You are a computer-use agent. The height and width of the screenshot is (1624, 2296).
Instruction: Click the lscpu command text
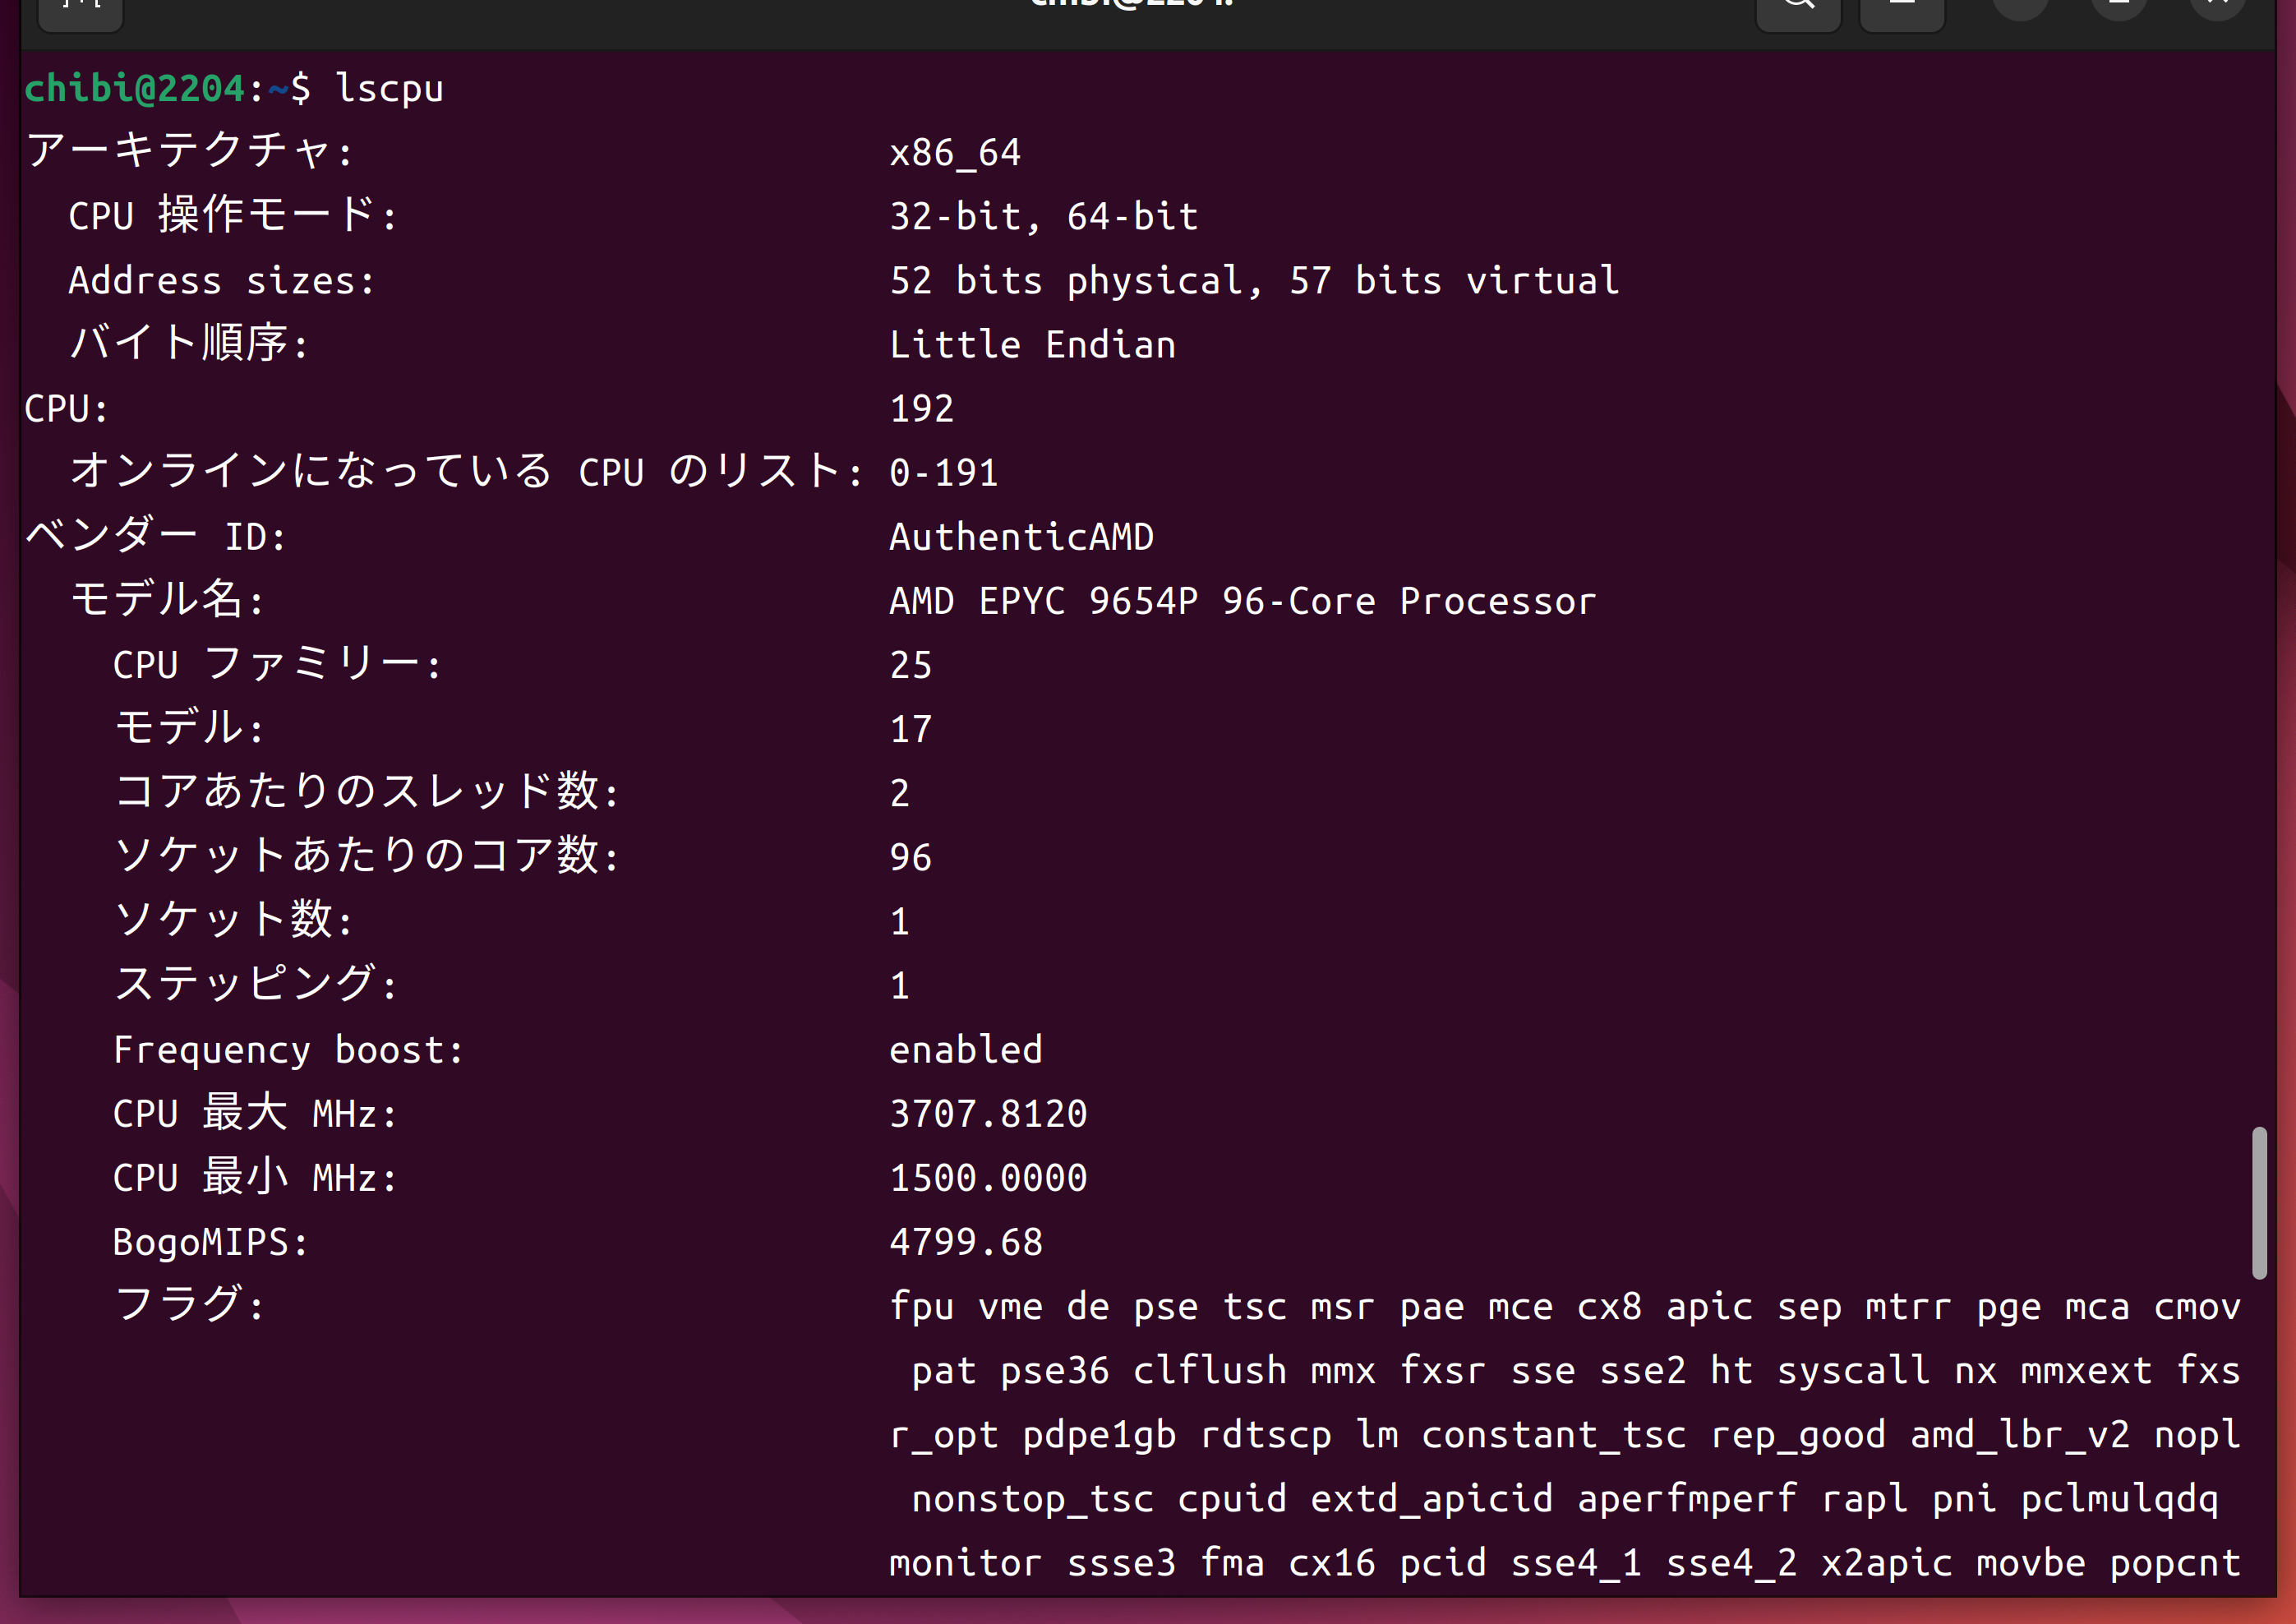389,89
